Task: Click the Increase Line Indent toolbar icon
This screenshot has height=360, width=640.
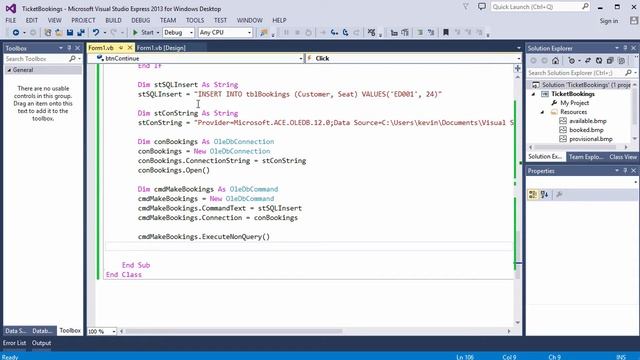Action: (x=405, y=32)
